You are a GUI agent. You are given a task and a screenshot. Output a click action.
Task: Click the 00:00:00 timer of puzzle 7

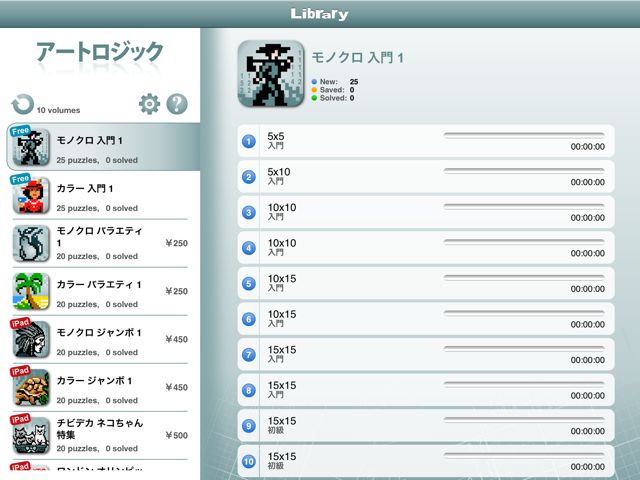(x=588, y=360)
